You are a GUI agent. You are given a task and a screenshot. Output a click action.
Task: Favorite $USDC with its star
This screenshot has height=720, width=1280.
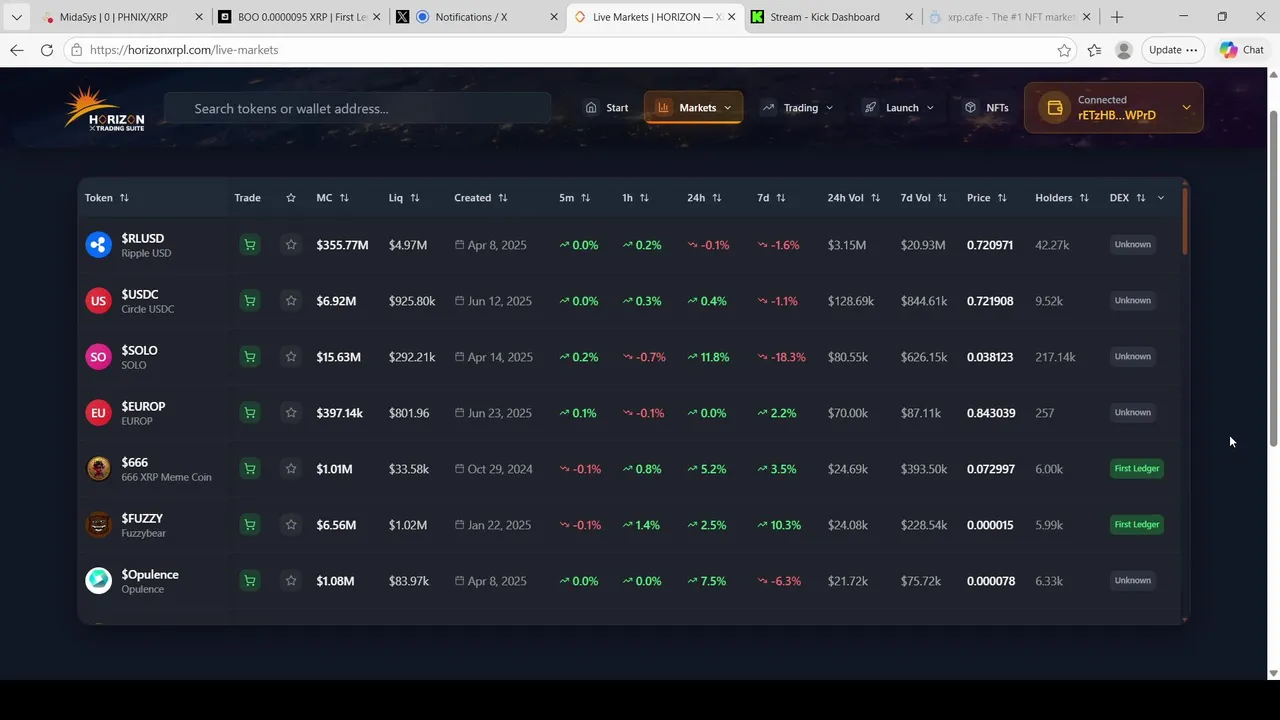pyautogui.click(x=290, y=301)
